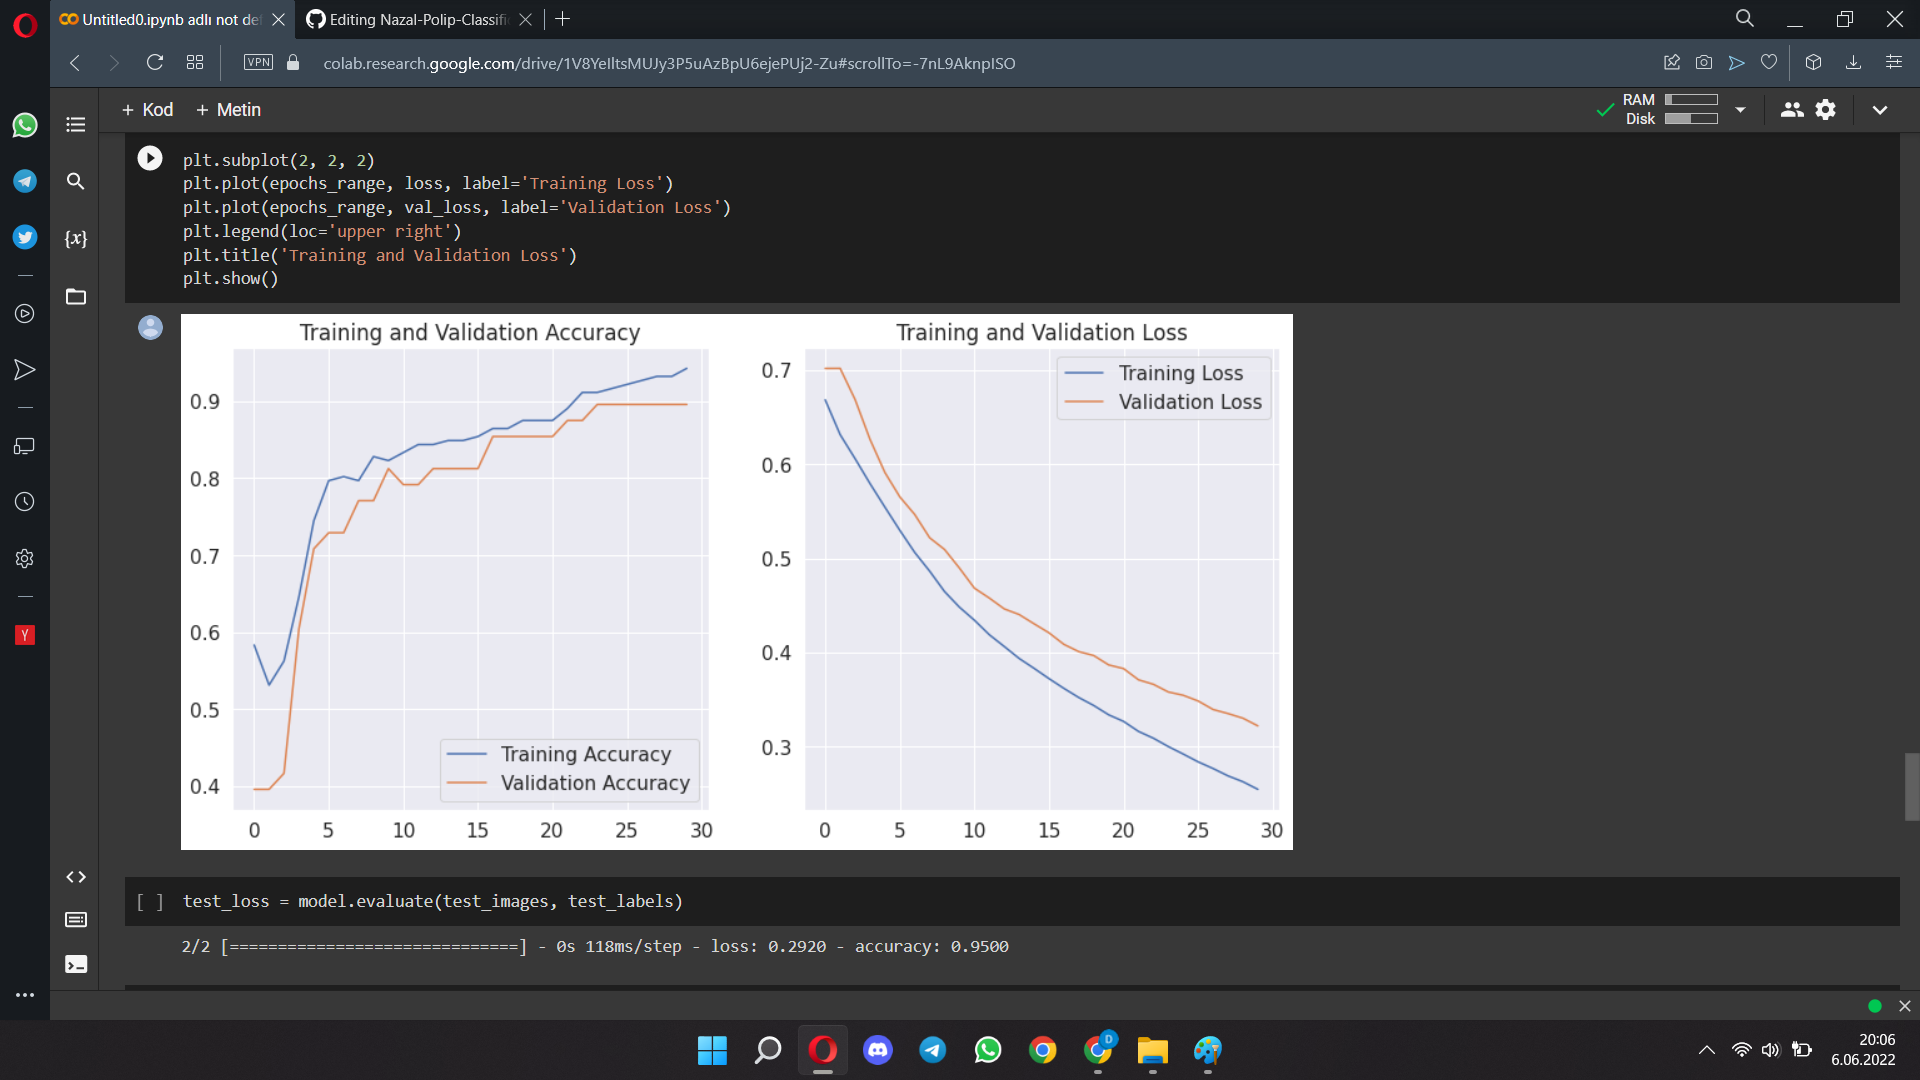Open the code snippets panel
1920x1080 pixels.
[x=76, y=877]
